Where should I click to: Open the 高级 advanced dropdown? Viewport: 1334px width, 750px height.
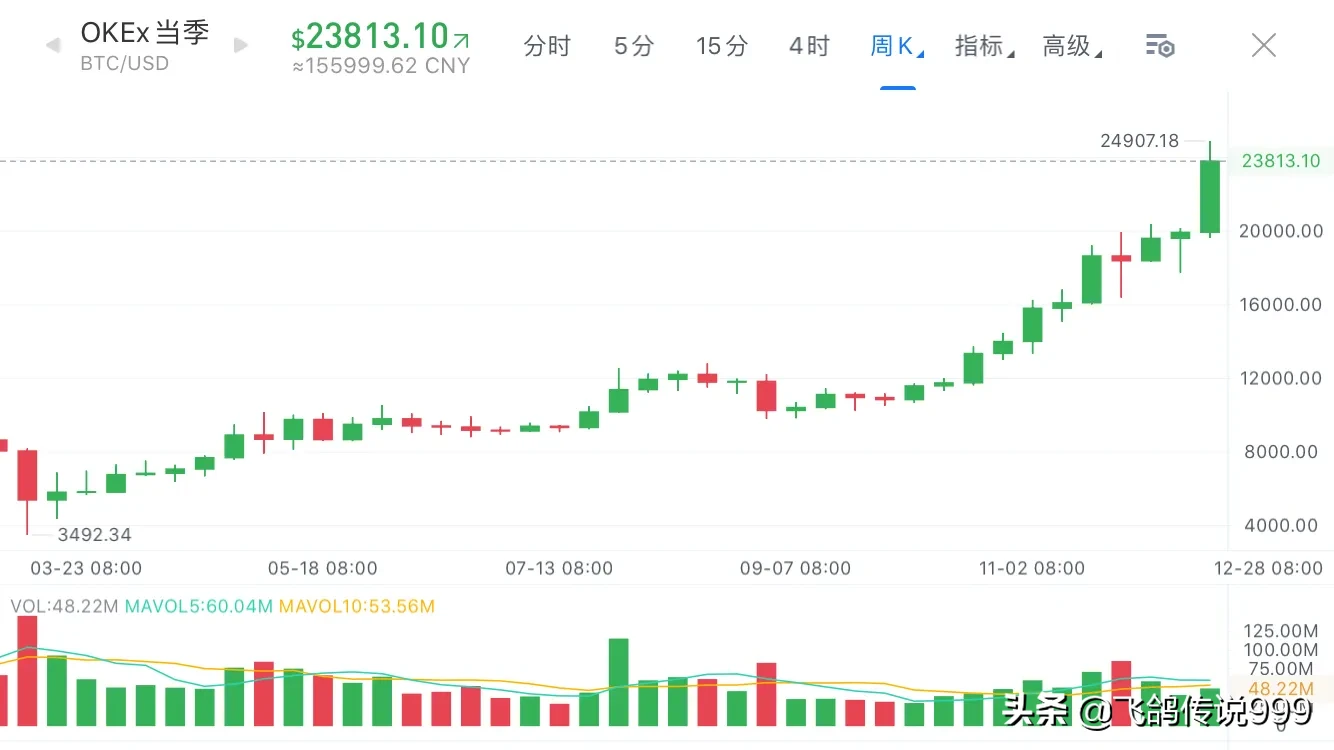click(x=1072, y=46)
